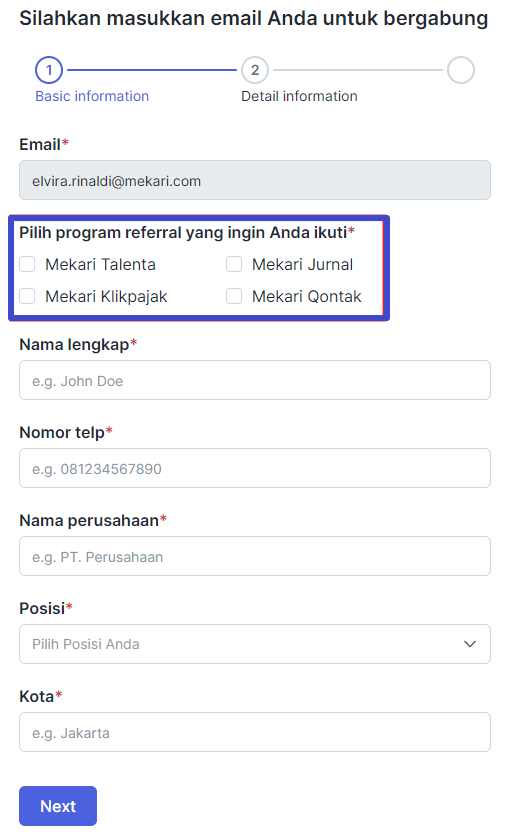Check the Mekari Klikpajak box

(x=27, y=296)
